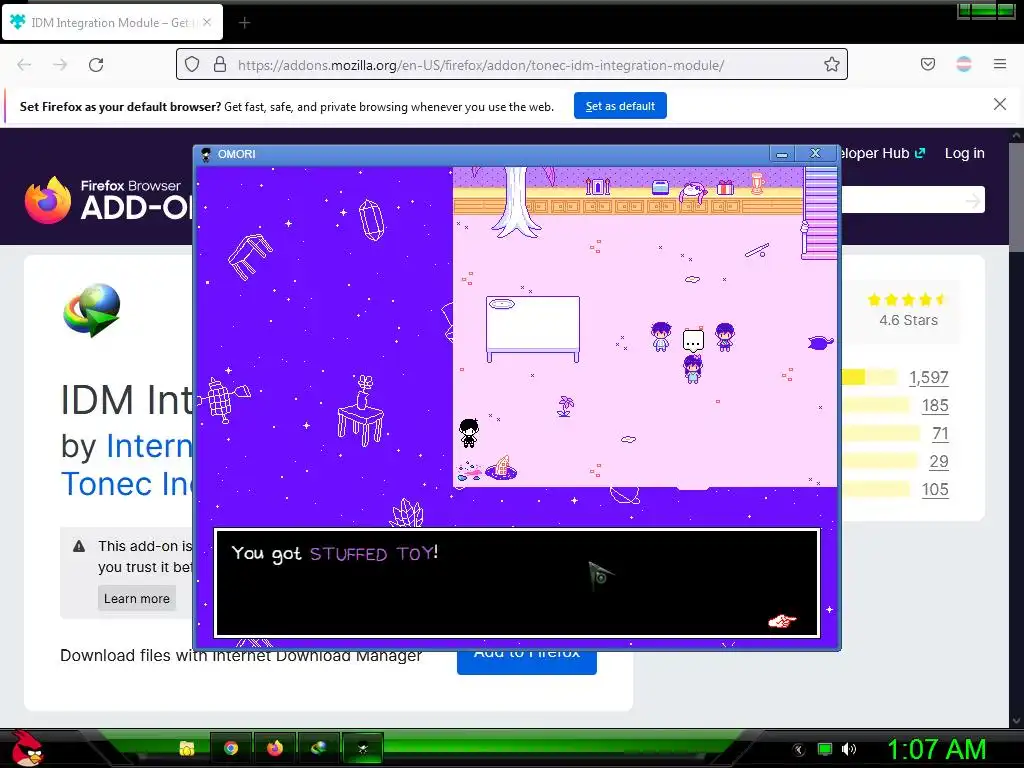Screen dimensions: 1024x768
Task: Click the padlock site info icon
Action: click(x=220, y=64)
